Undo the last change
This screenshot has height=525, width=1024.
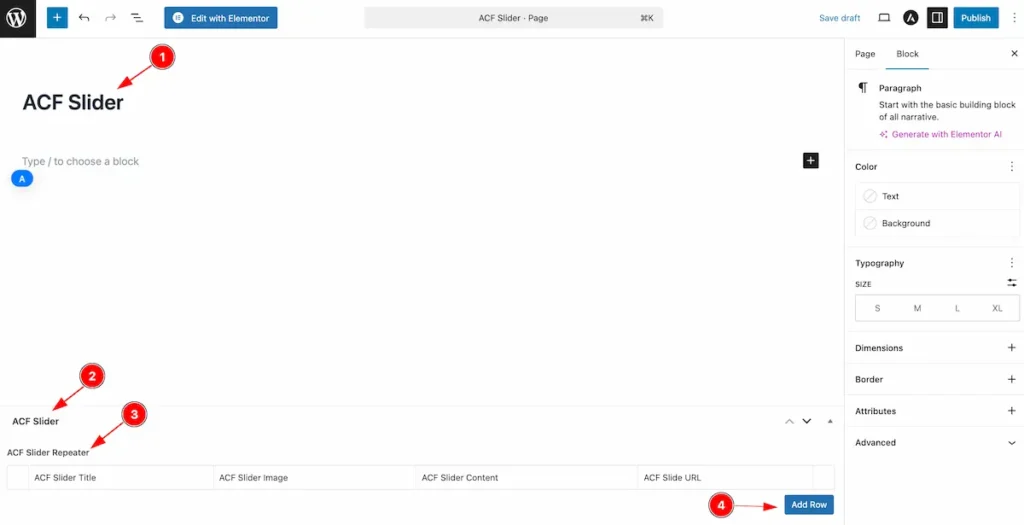pyautogui.click(x=84, y=18)
